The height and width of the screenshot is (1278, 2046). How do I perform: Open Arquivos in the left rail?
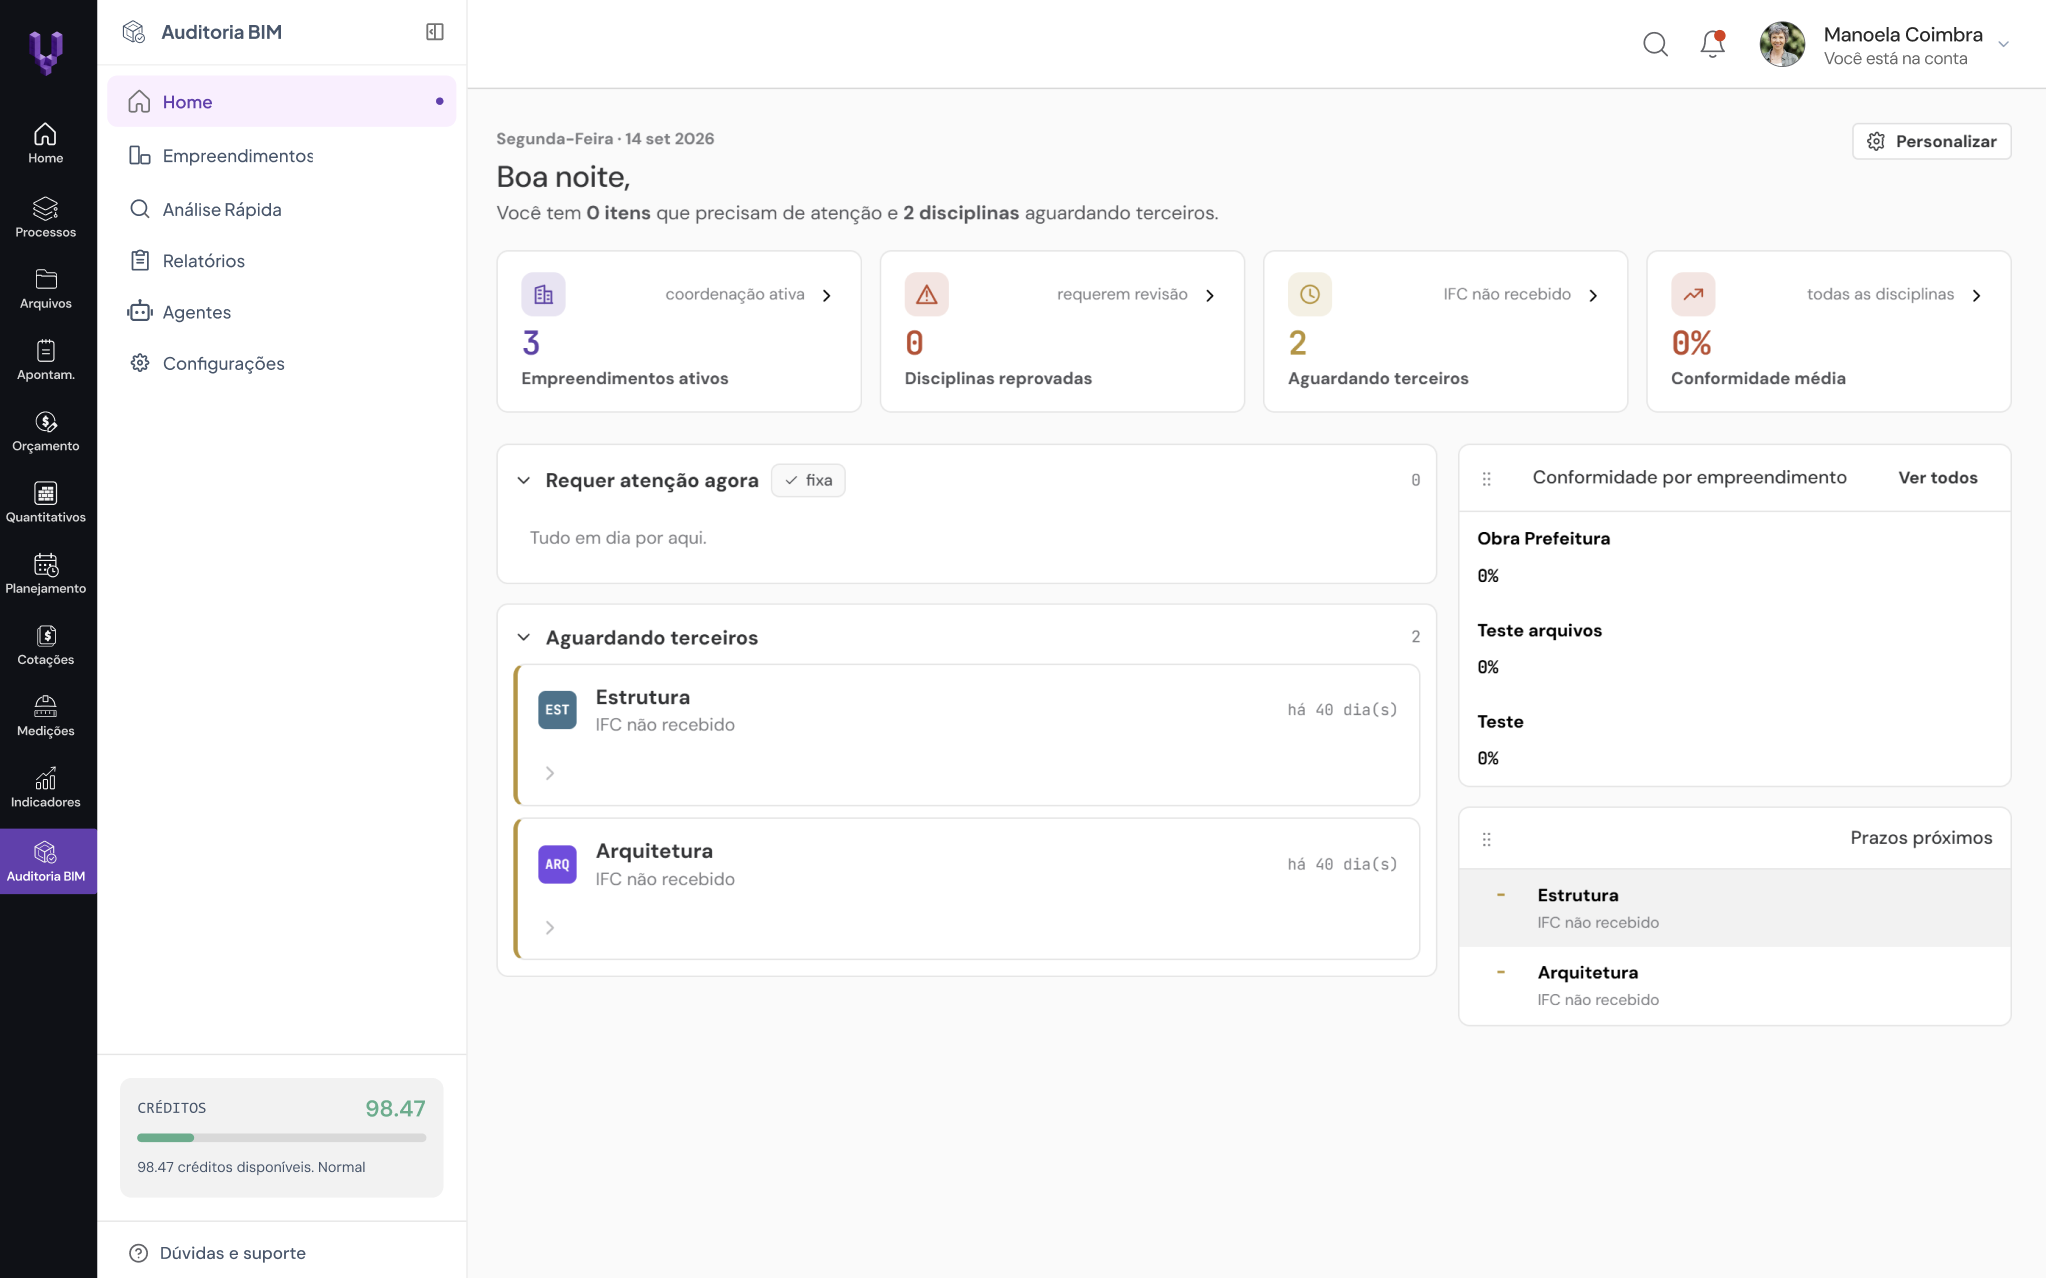pyautogui.click(x=45, y=289)
